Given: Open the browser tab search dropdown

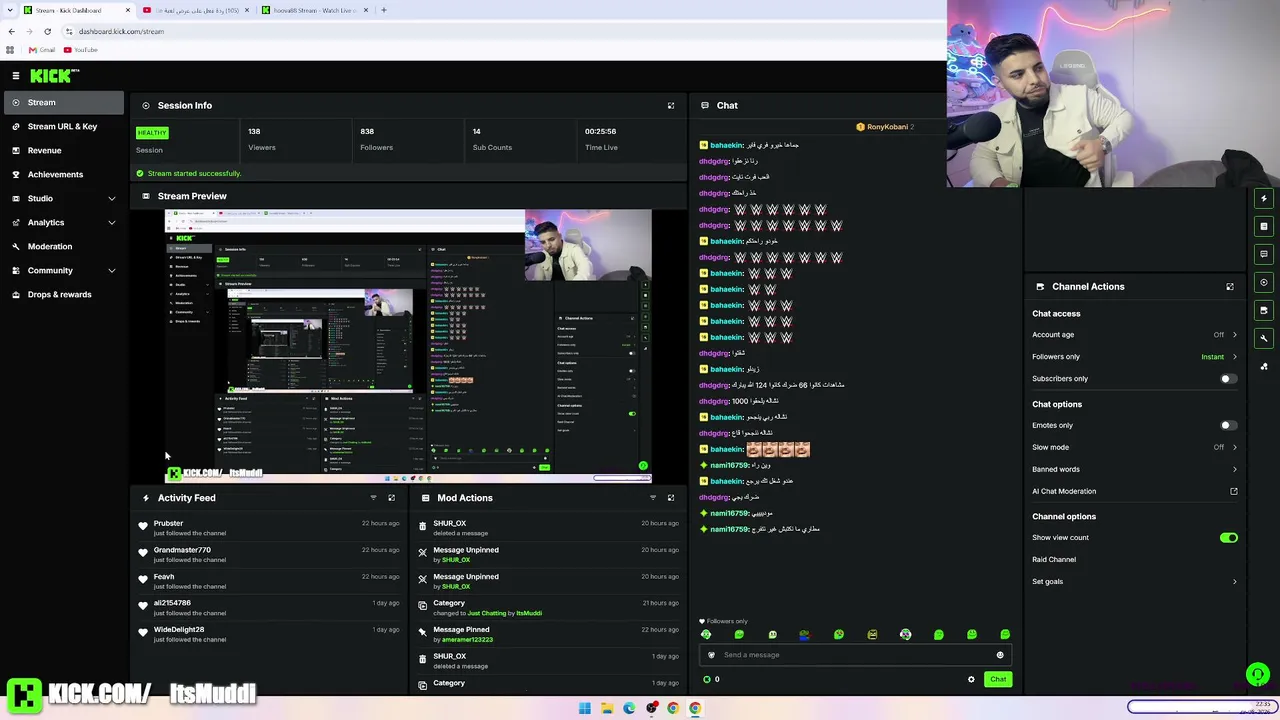Looking at the screenshot, I should pos(9,10).
